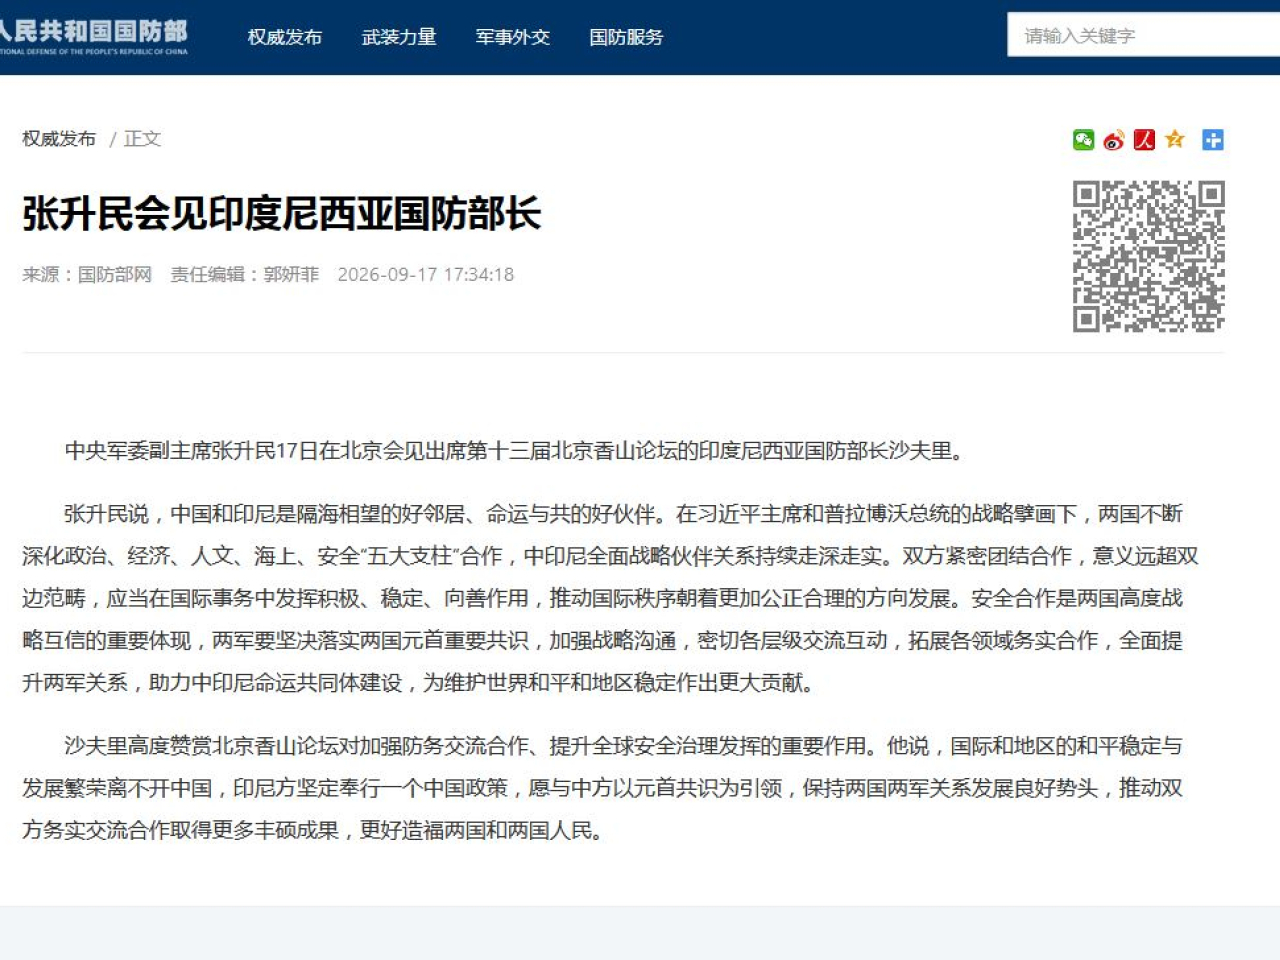1280x960 pixels.
Task: Click editor text 责任编辑：郭妍菲
Action: point(245,275)
